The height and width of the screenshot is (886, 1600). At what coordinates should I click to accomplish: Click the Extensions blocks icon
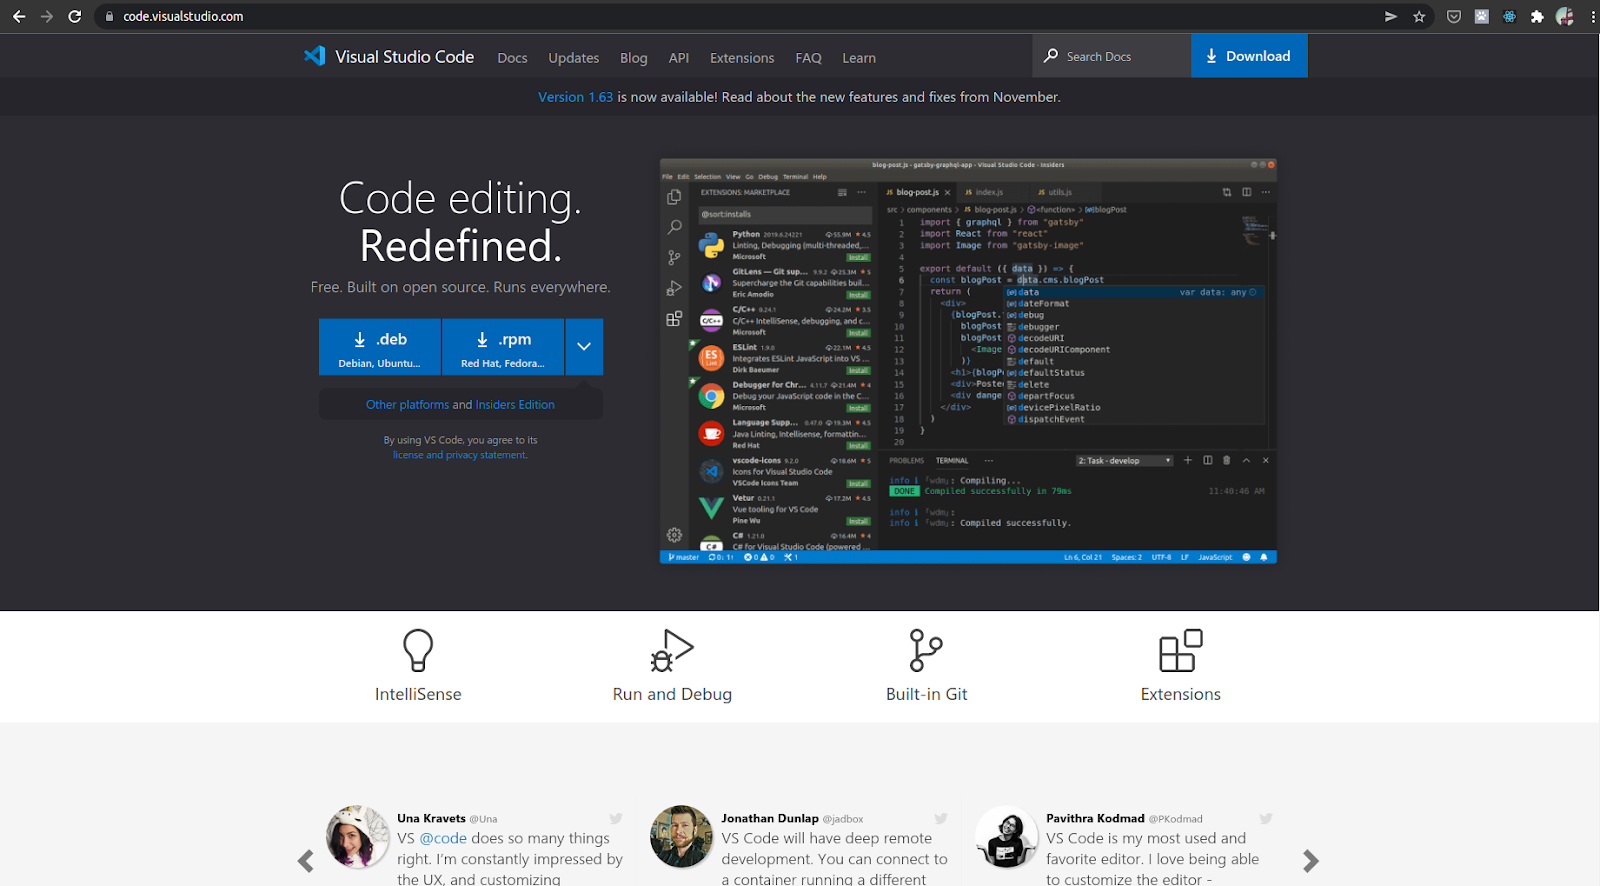1181,650
